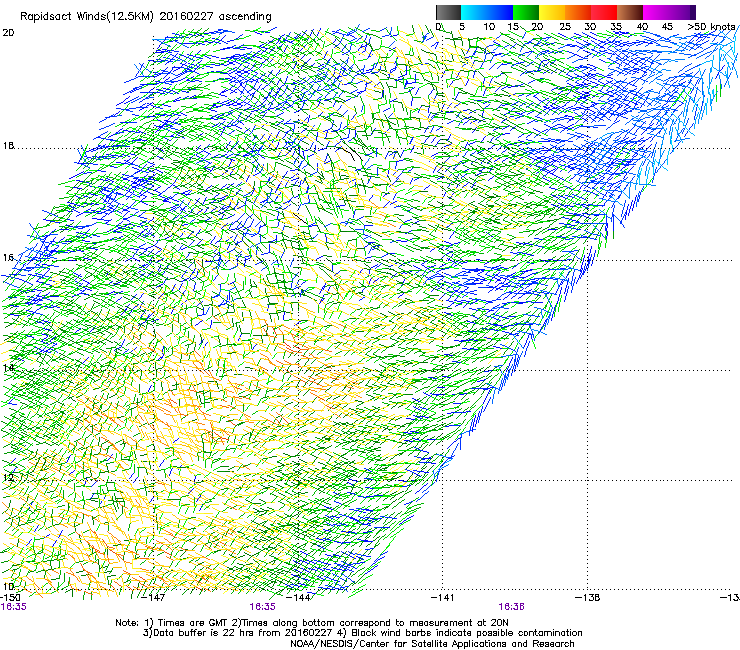
Task: Click the legend value "45"
Action: (667, 27)
